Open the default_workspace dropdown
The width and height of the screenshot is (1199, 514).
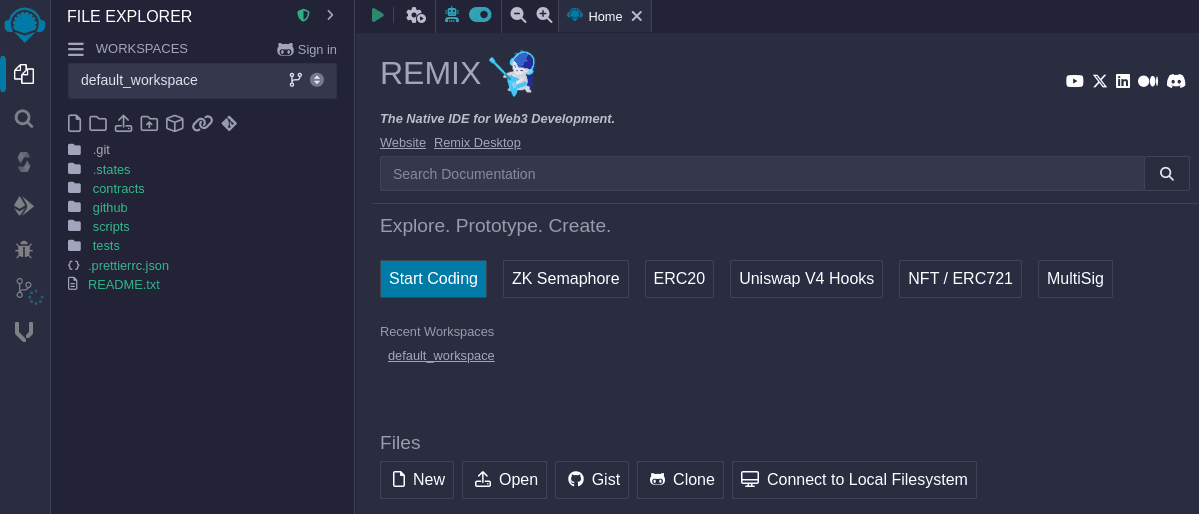pos(203,80)
